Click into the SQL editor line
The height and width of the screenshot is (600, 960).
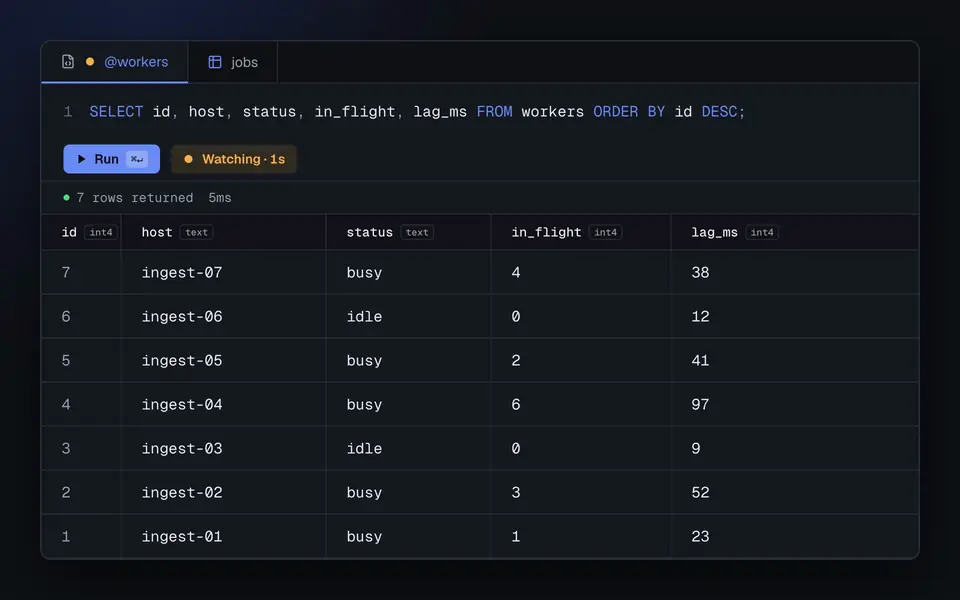pos(417,111)
